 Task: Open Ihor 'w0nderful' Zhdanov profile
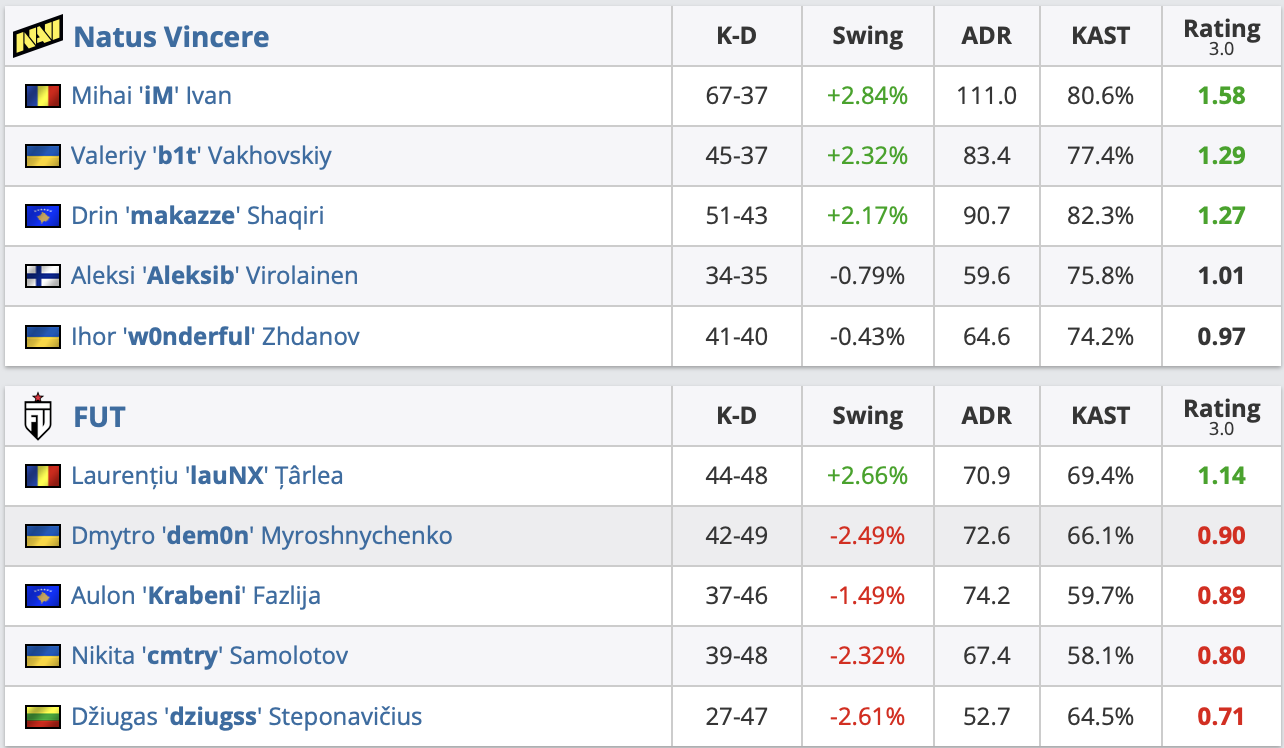(x=215, y=336)
